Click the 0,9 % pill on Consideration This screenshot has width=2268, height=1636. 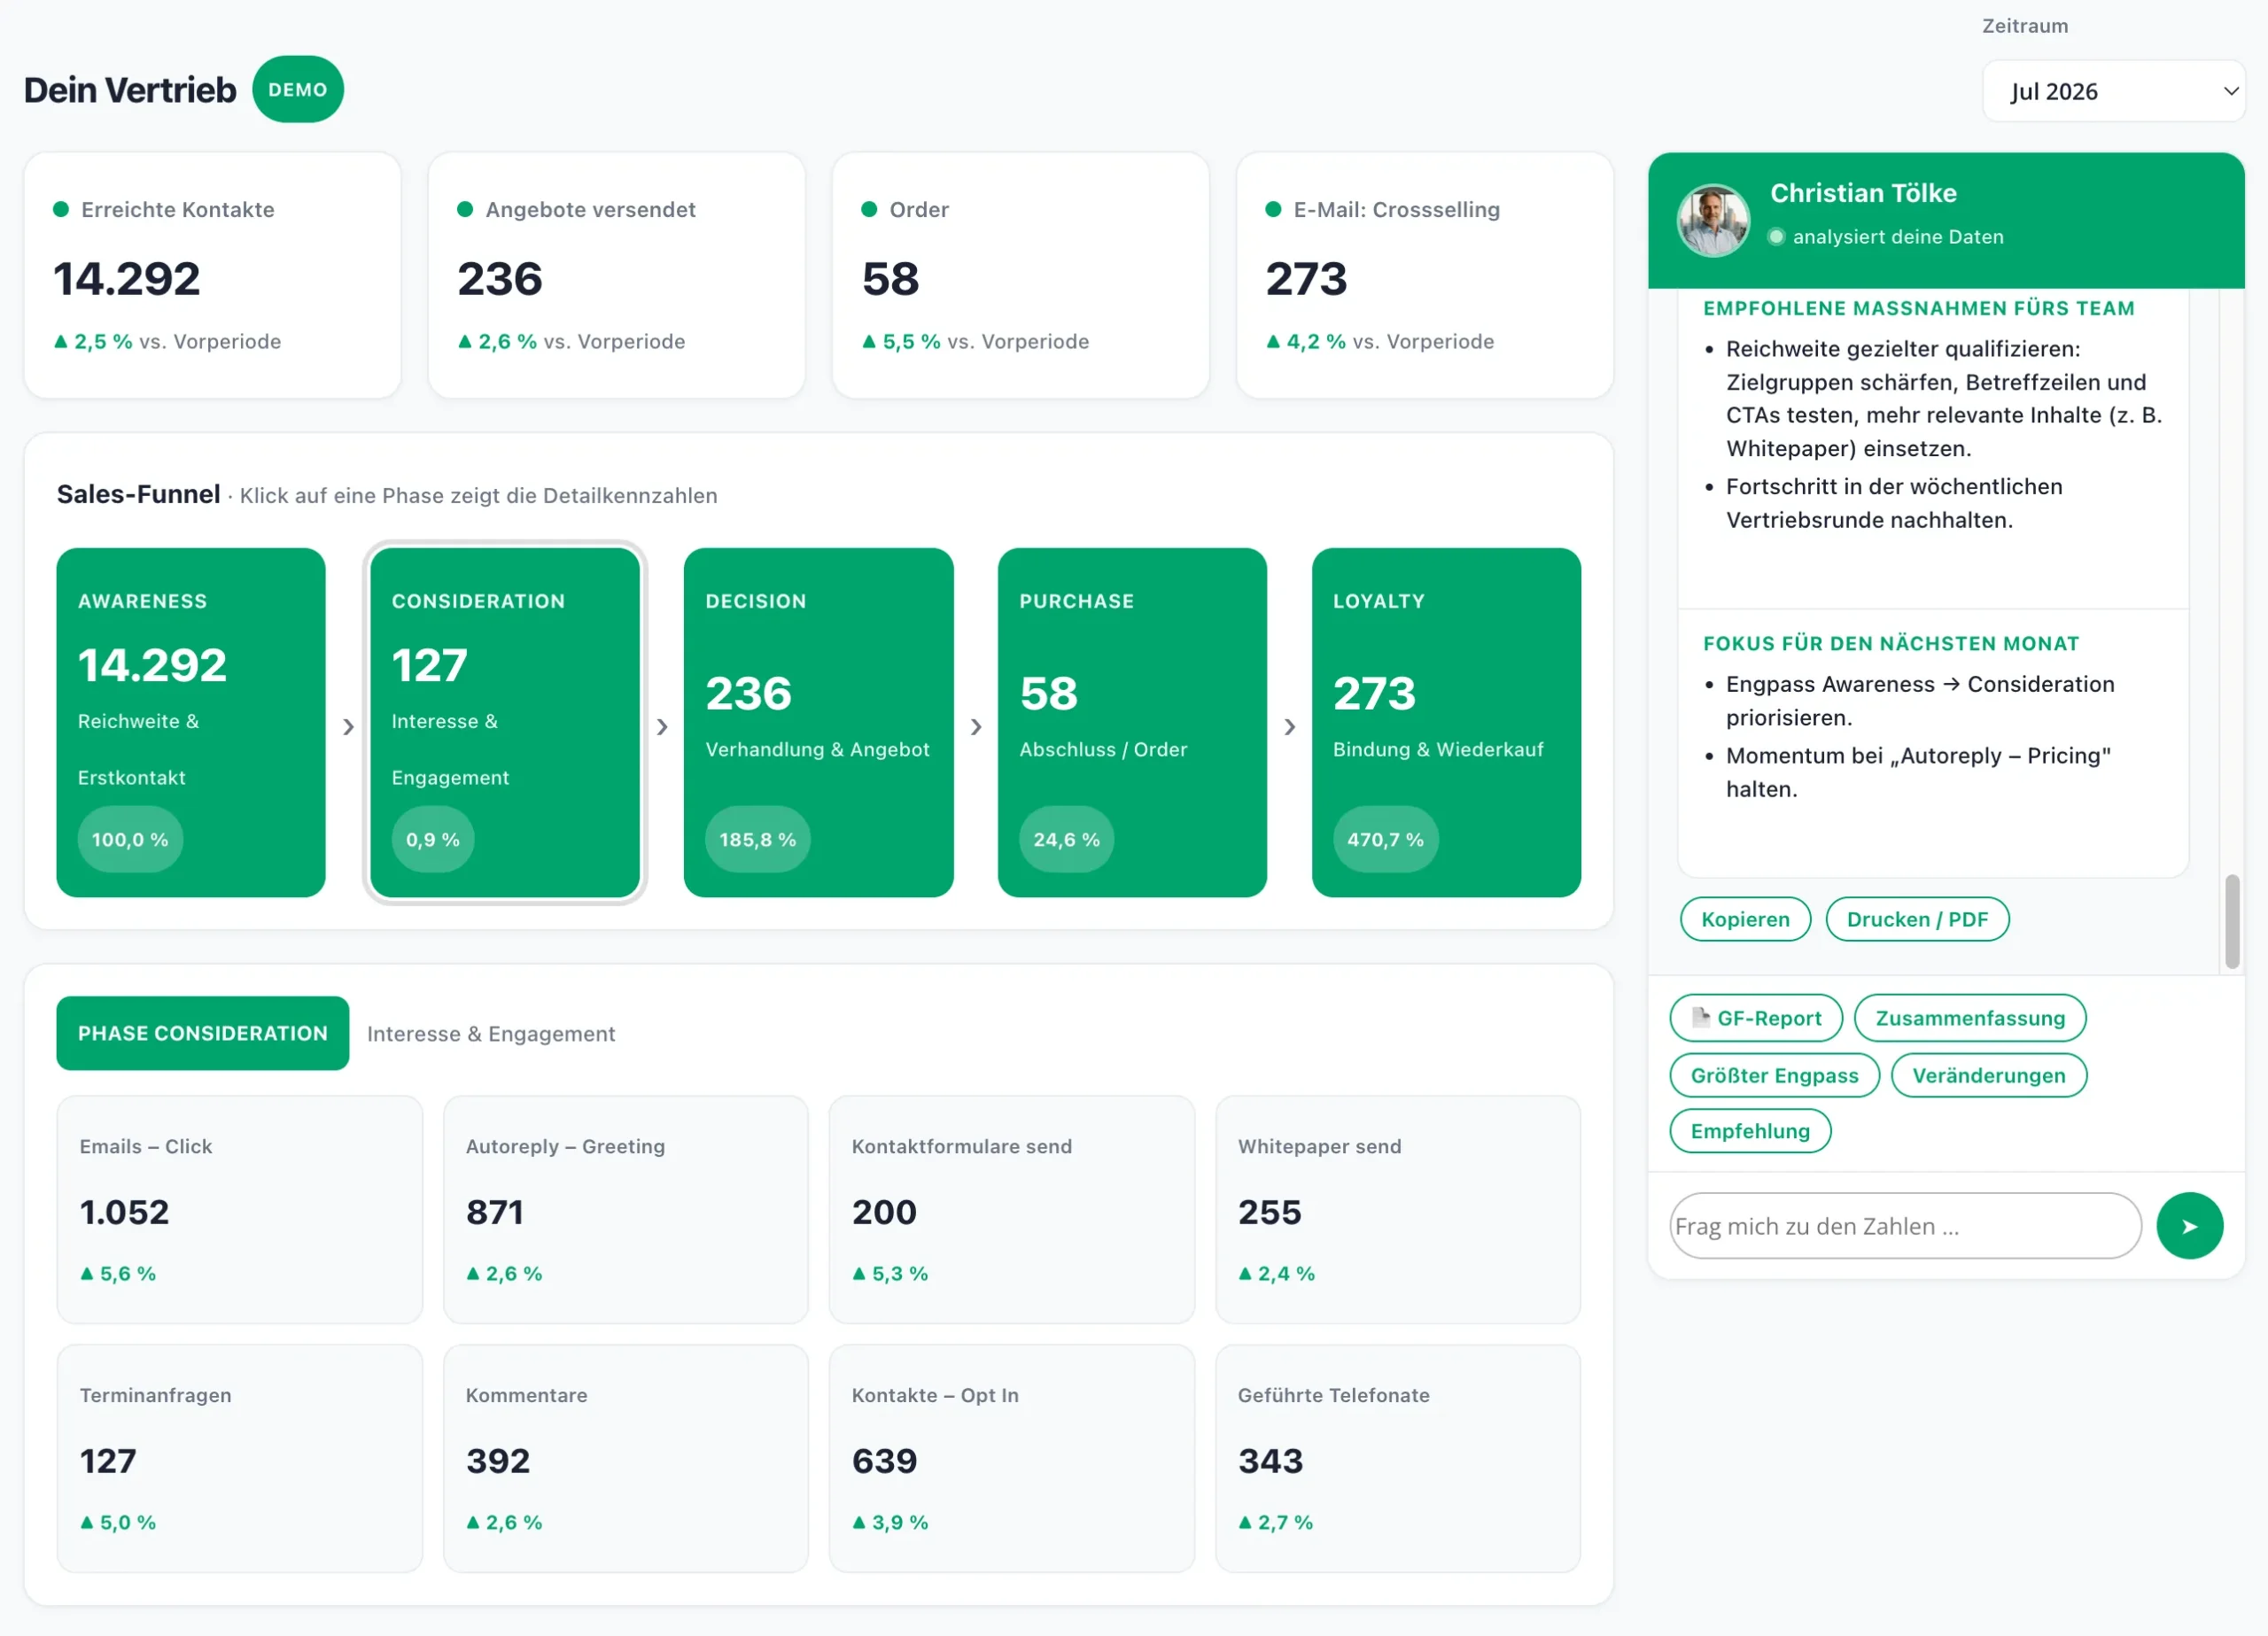(x=432, y=839)
